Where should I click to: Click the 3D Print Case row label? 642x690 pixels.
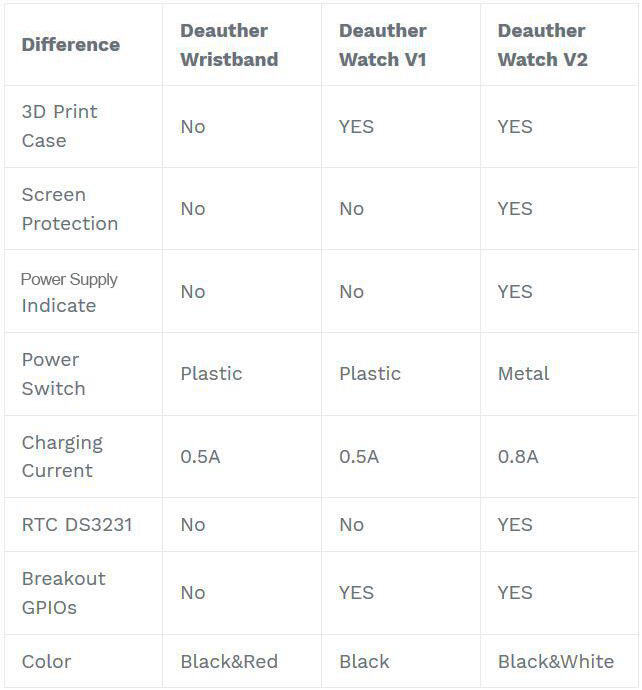pyautogui.click(x=60, y=126)
